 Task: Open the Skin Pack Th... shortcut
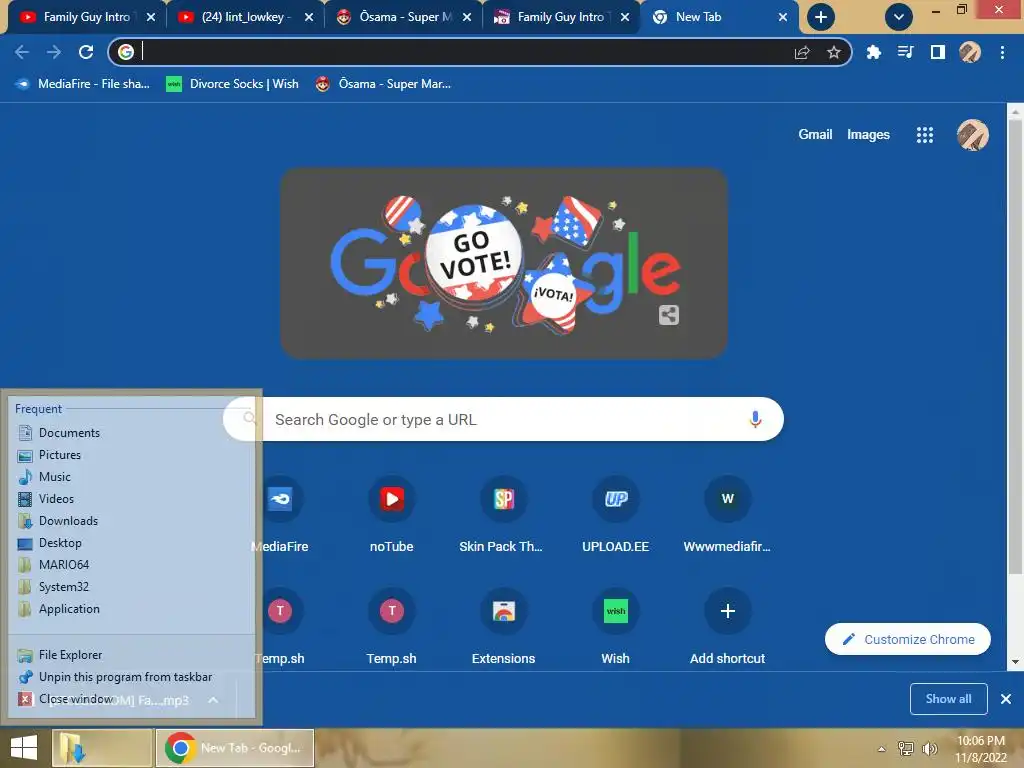[x=504, y=516]
